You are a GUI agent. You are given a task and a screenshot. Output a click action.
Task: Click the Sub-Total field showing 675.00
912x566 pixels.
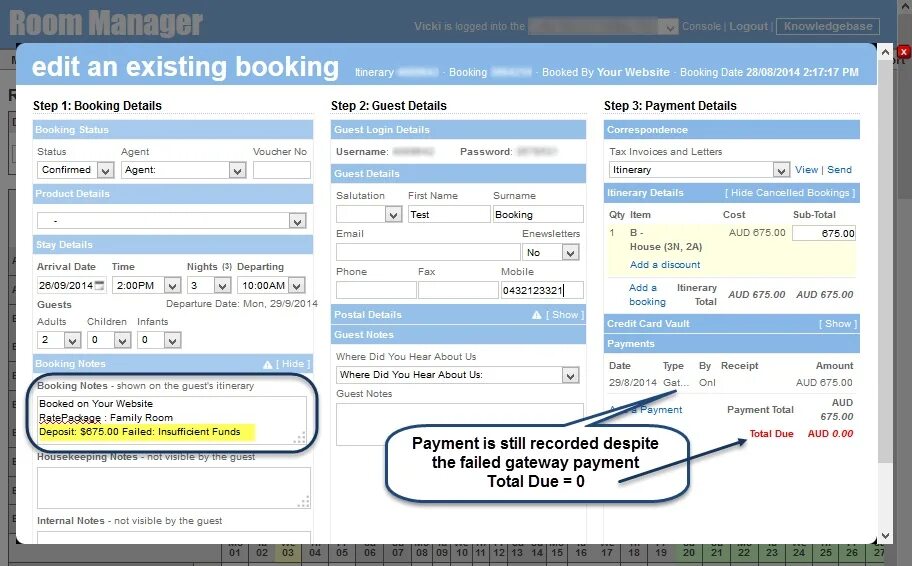point(824,233)
